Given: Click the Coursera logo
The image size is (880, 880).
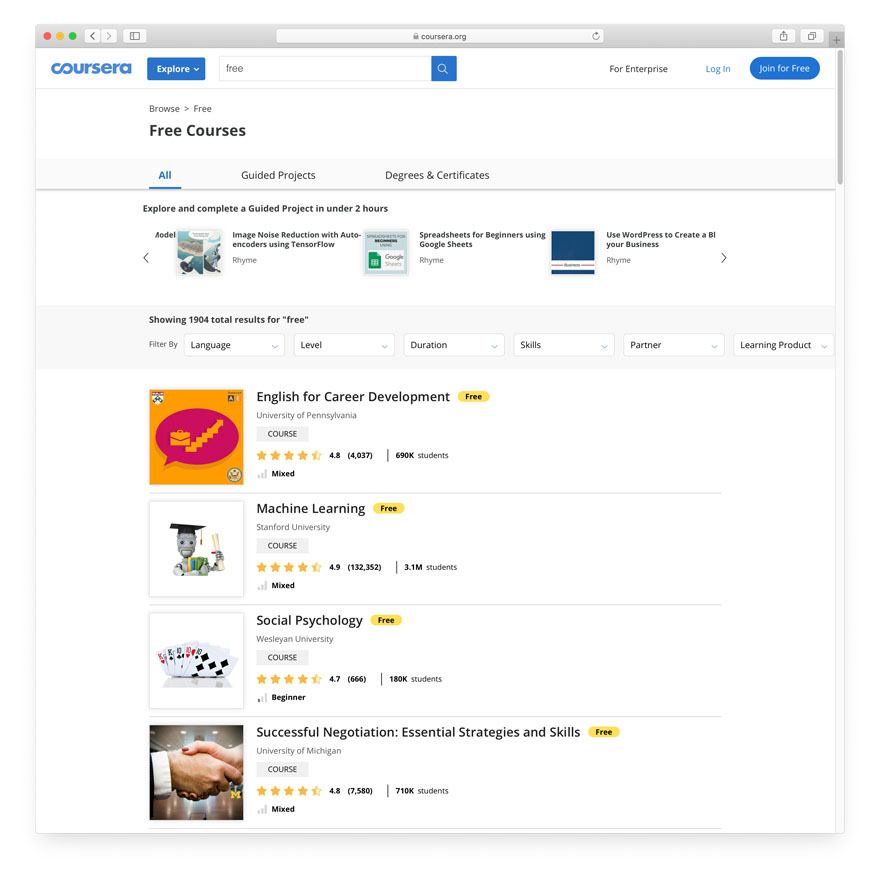Looking at the screenshot, I should click(91, 68).
